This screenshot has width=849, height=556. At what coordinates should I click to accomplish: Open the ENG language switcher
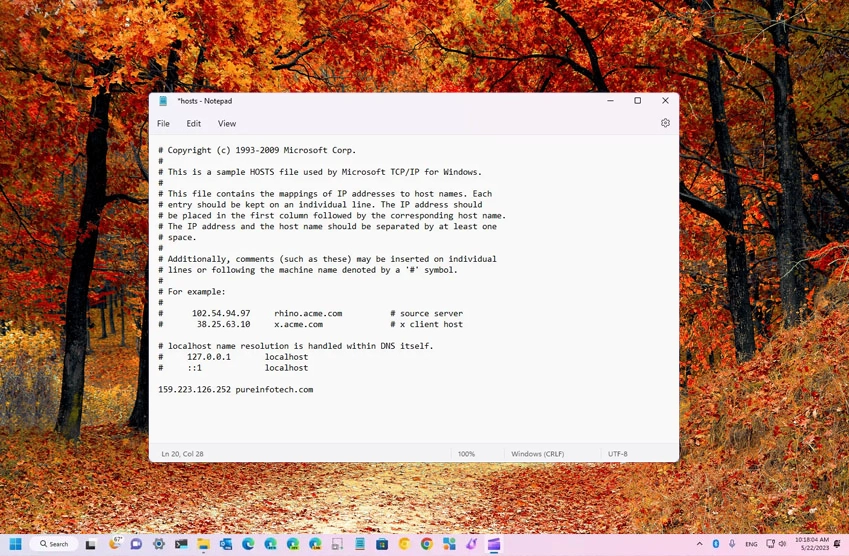click(x=751, y=544)
